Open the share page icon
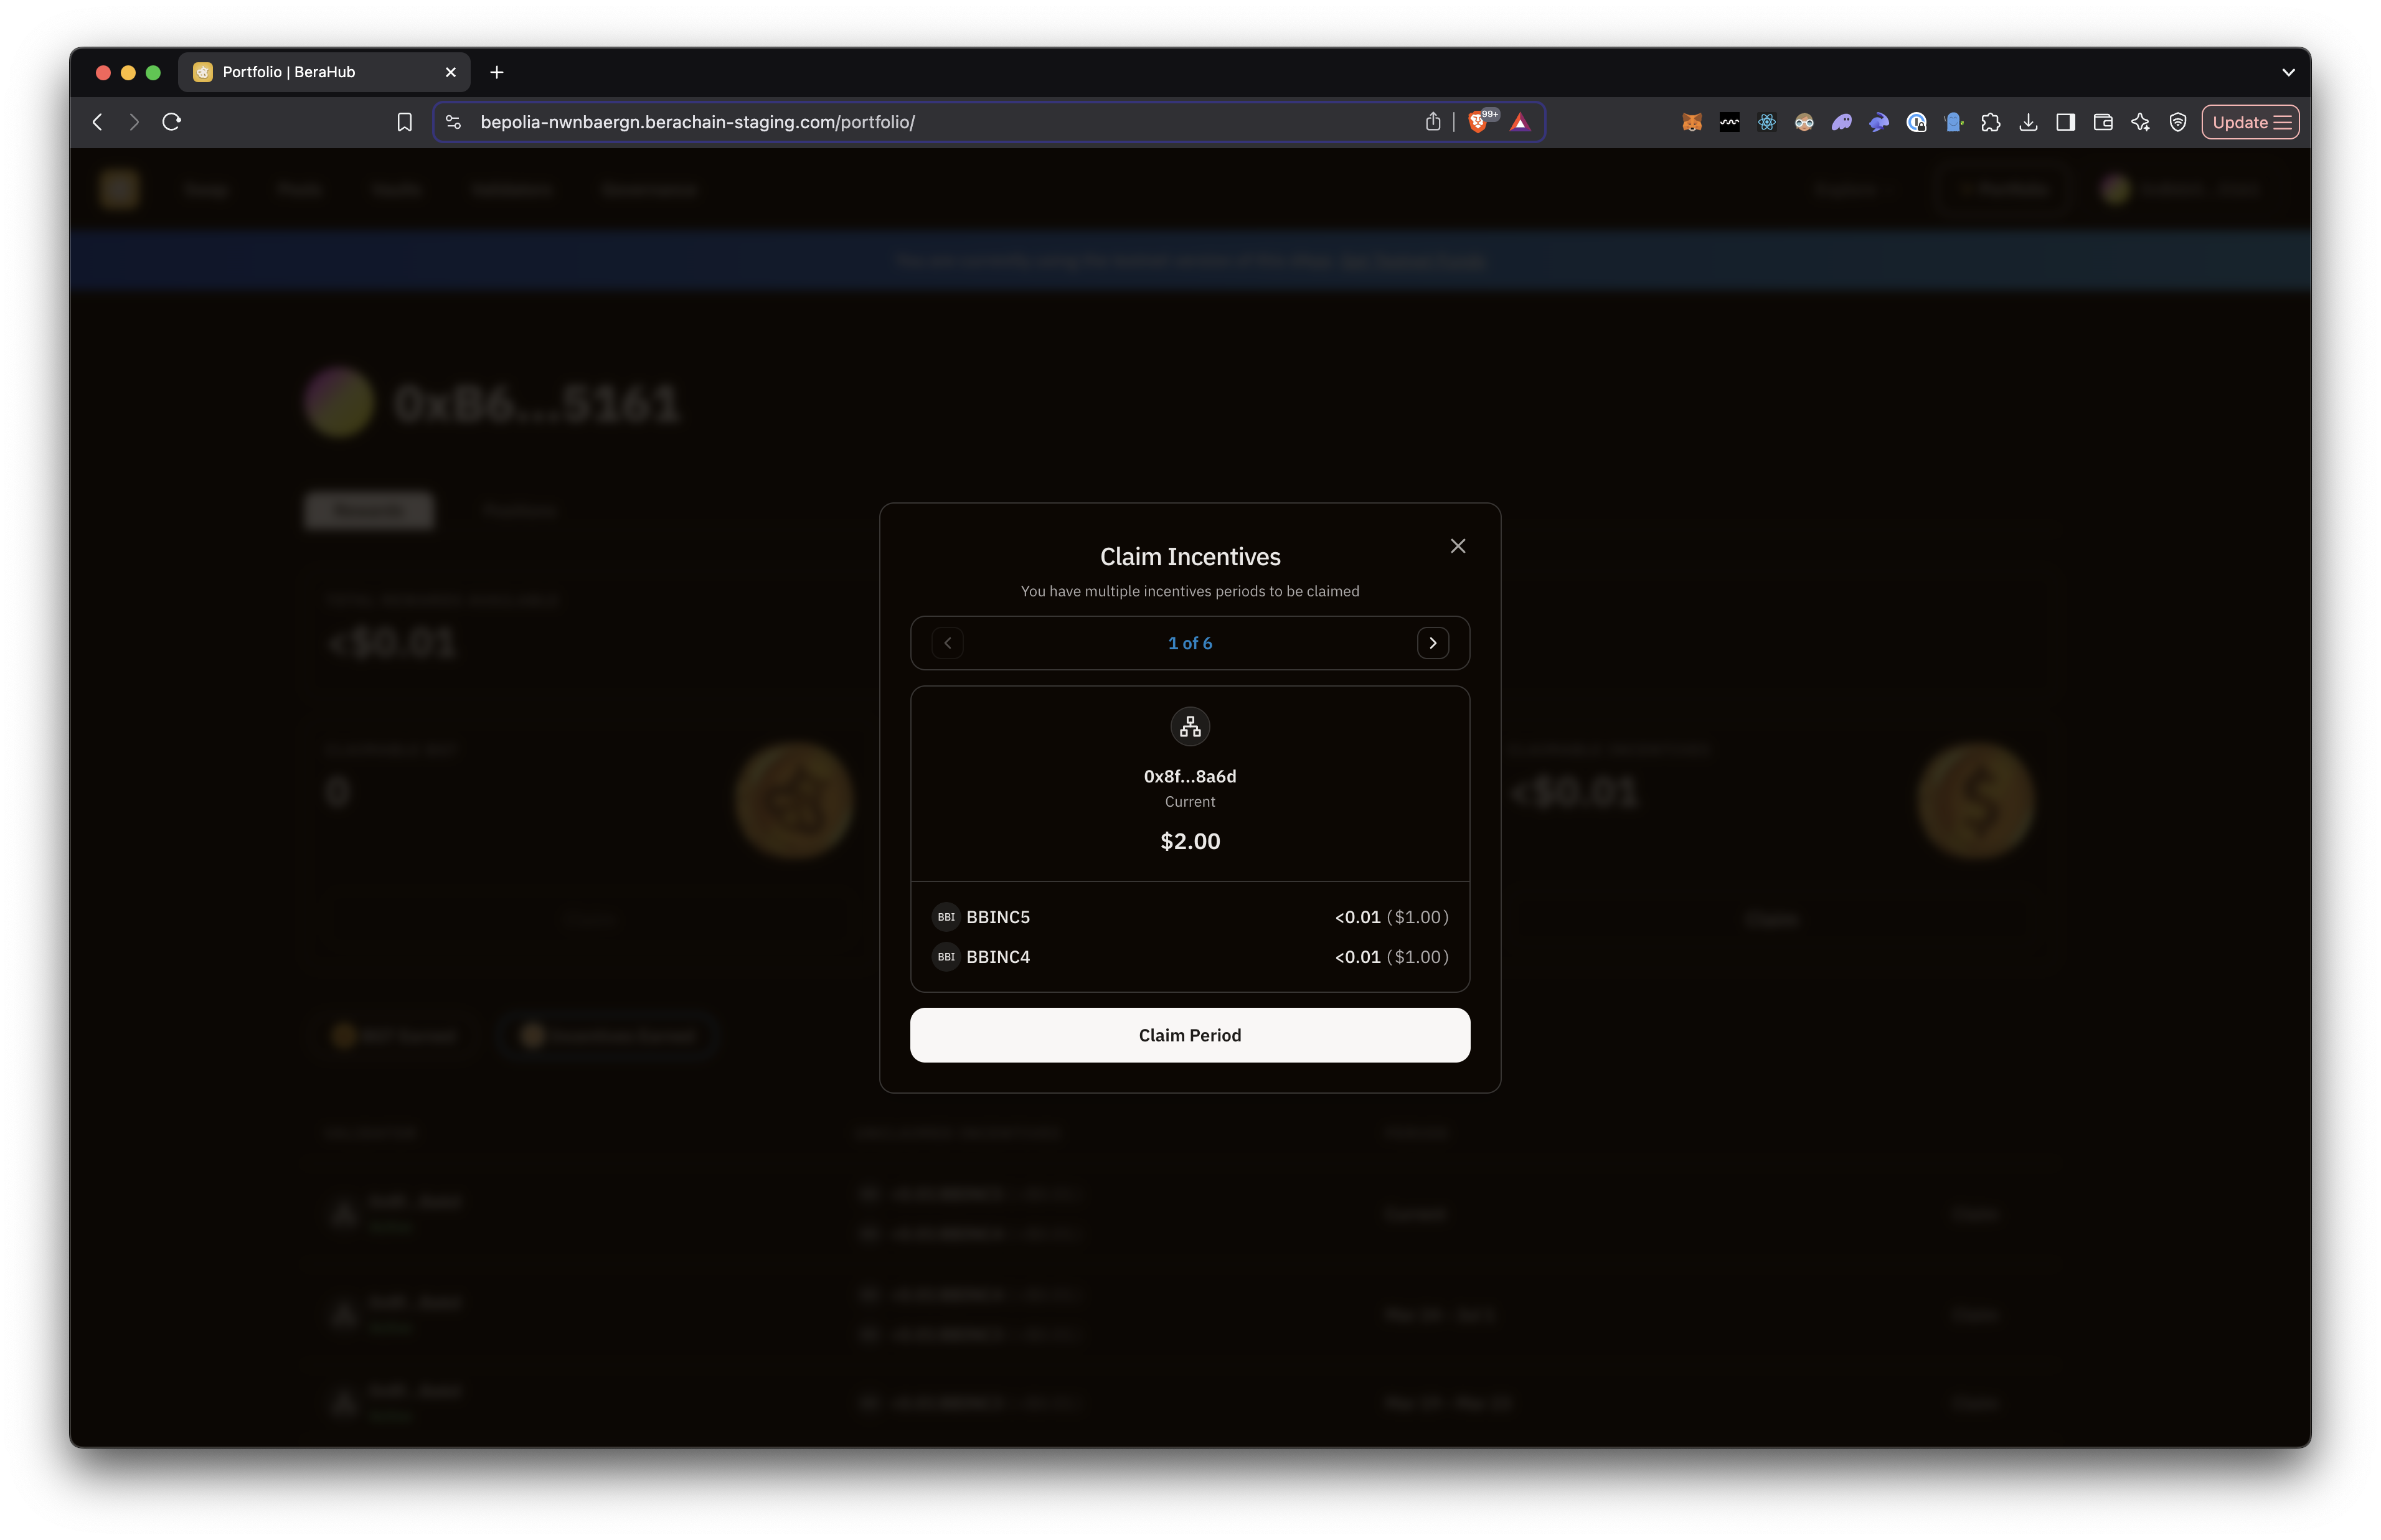 pos(1432,122)
